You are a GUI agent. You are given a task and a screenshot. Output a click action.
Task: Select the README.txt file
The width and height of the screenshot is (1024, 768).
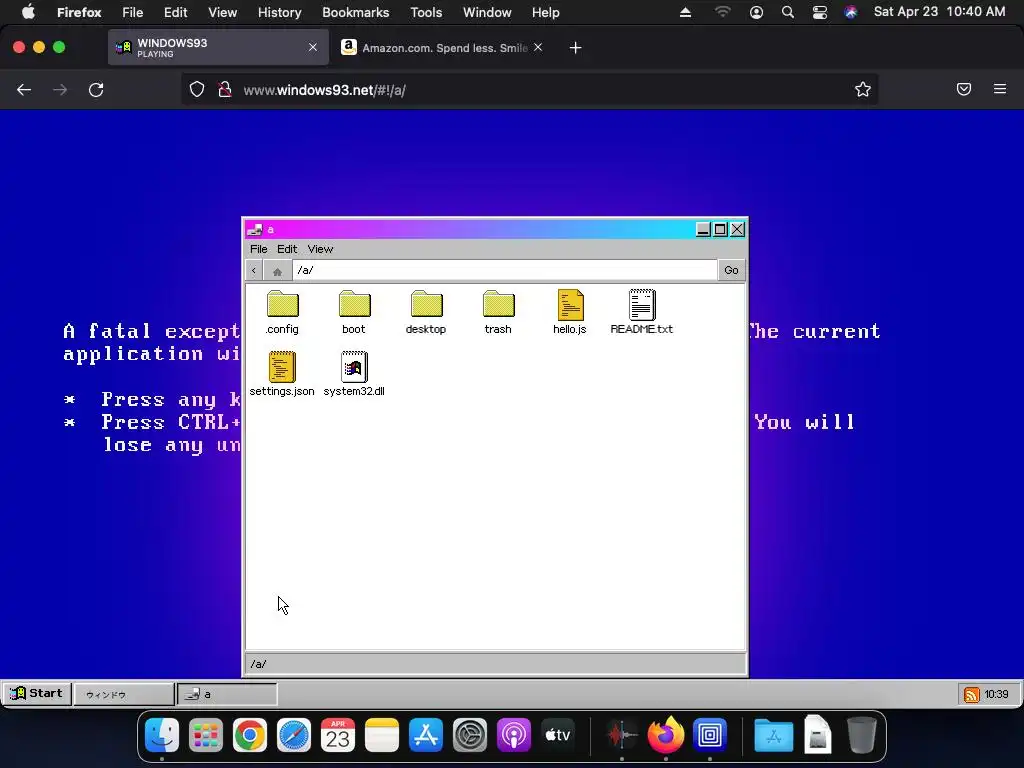pyautogui.click(x=642, y=313)
